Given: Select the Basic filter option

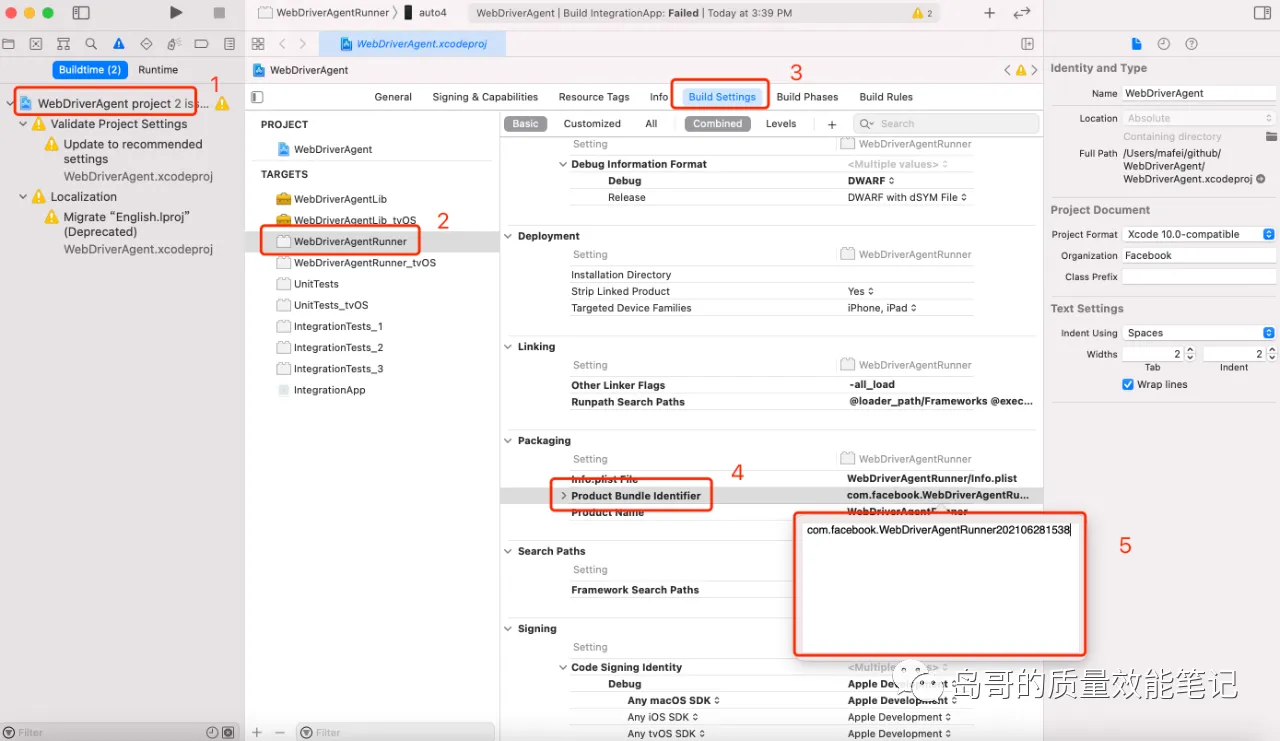Looking at the screenshot, I should tap(525, 124).
